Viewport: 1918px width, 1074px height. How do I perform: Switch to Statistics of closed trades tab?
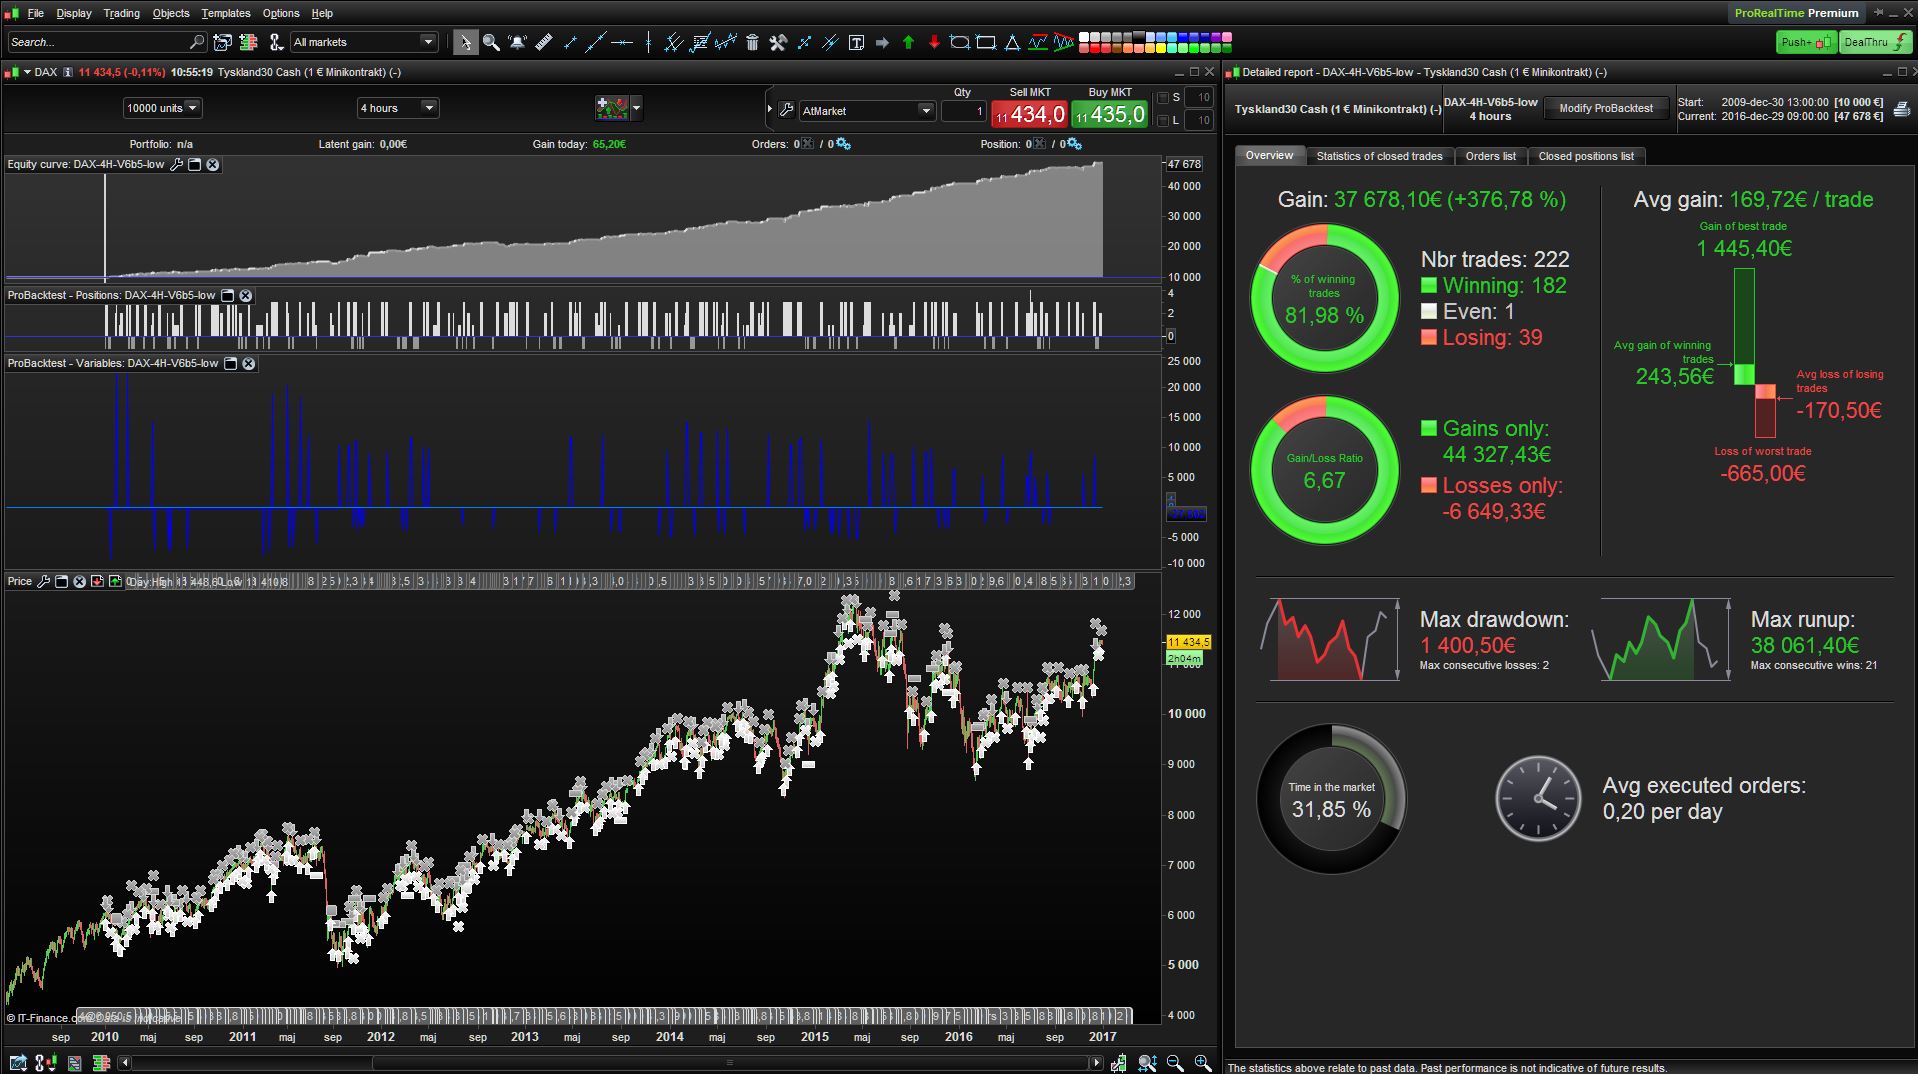[x=1379, y=156]
